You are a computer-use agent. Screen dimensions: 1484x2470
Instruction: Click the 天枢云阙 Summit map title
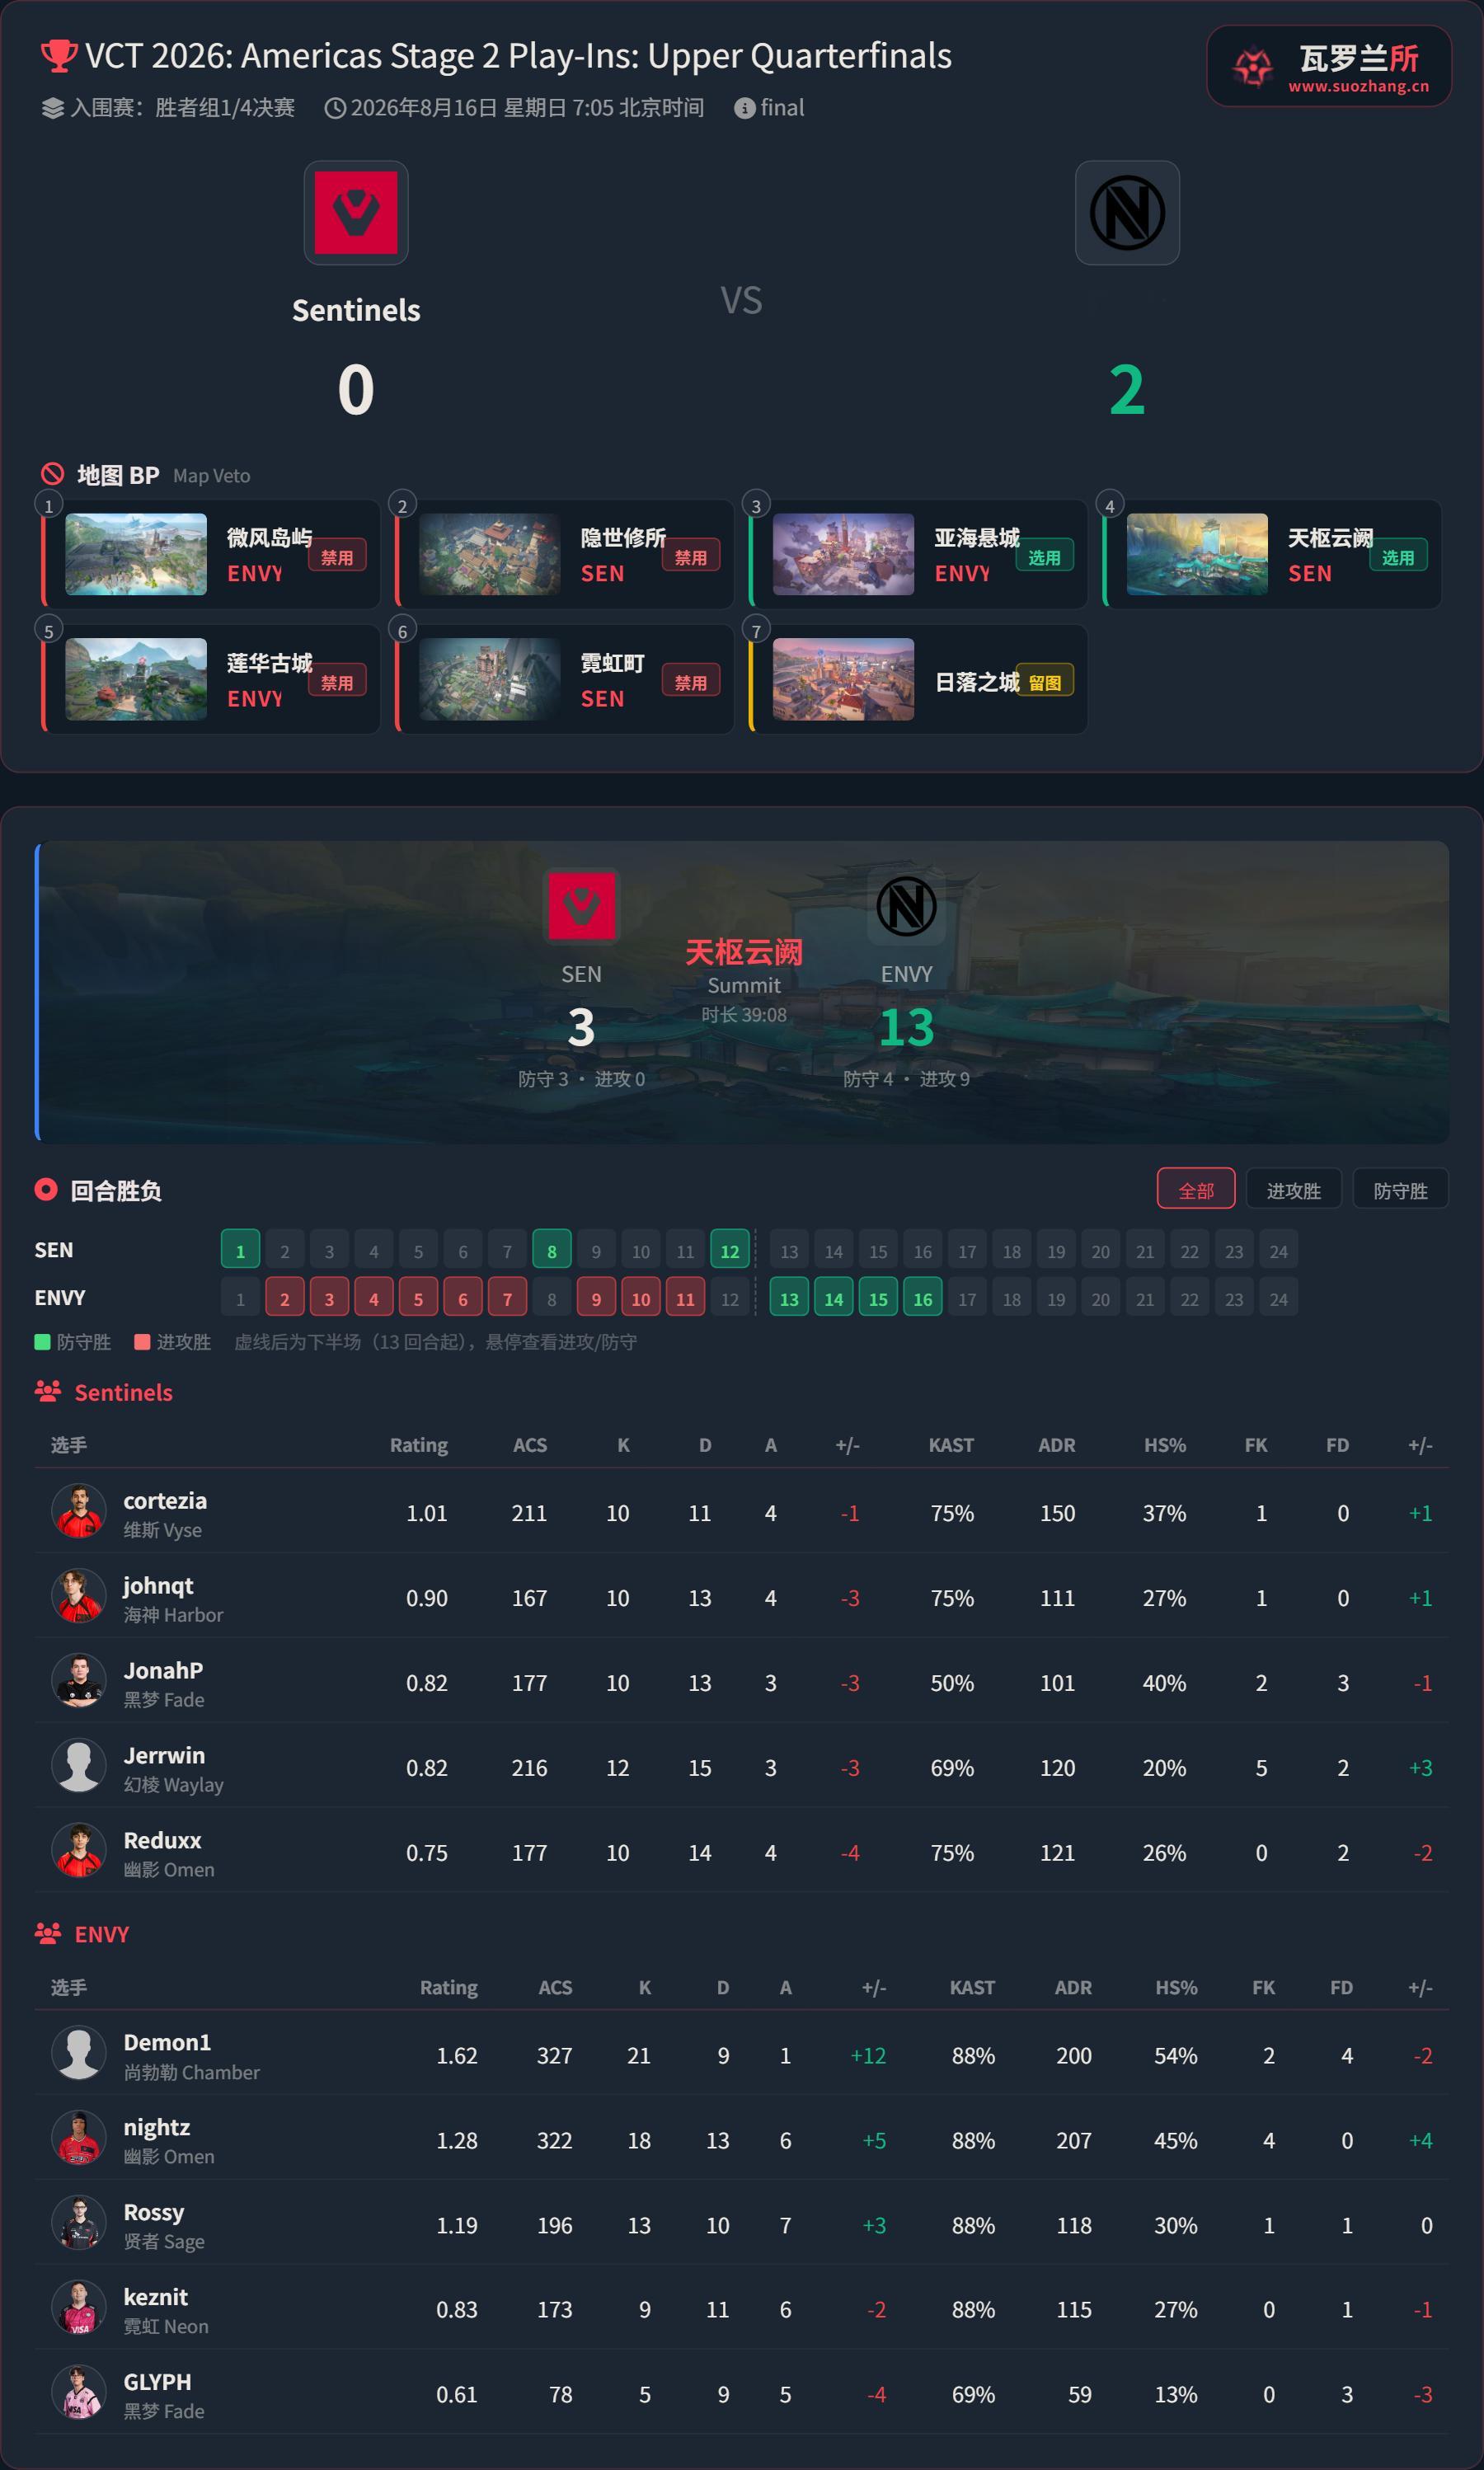click(x=744, y=951)
